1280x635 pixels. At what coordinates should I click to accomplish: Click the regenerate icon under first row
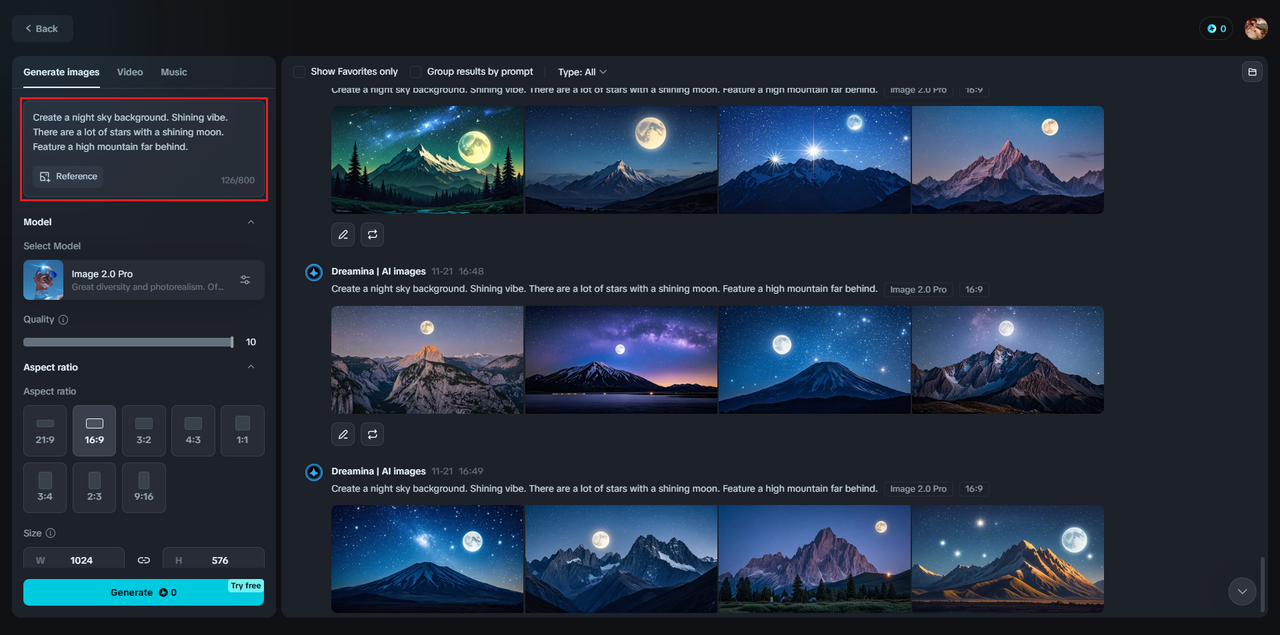pyautogui.click(x=372, y=235)
